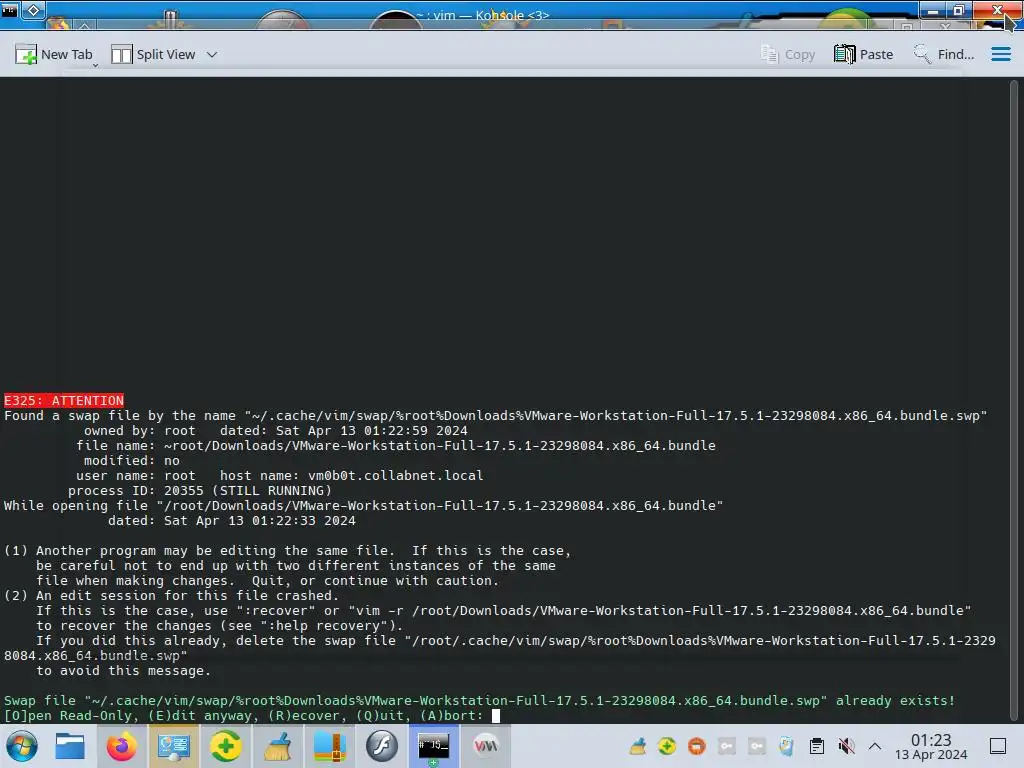
Task: Open the Flash player taskbar icon
Action: point(381,746)
